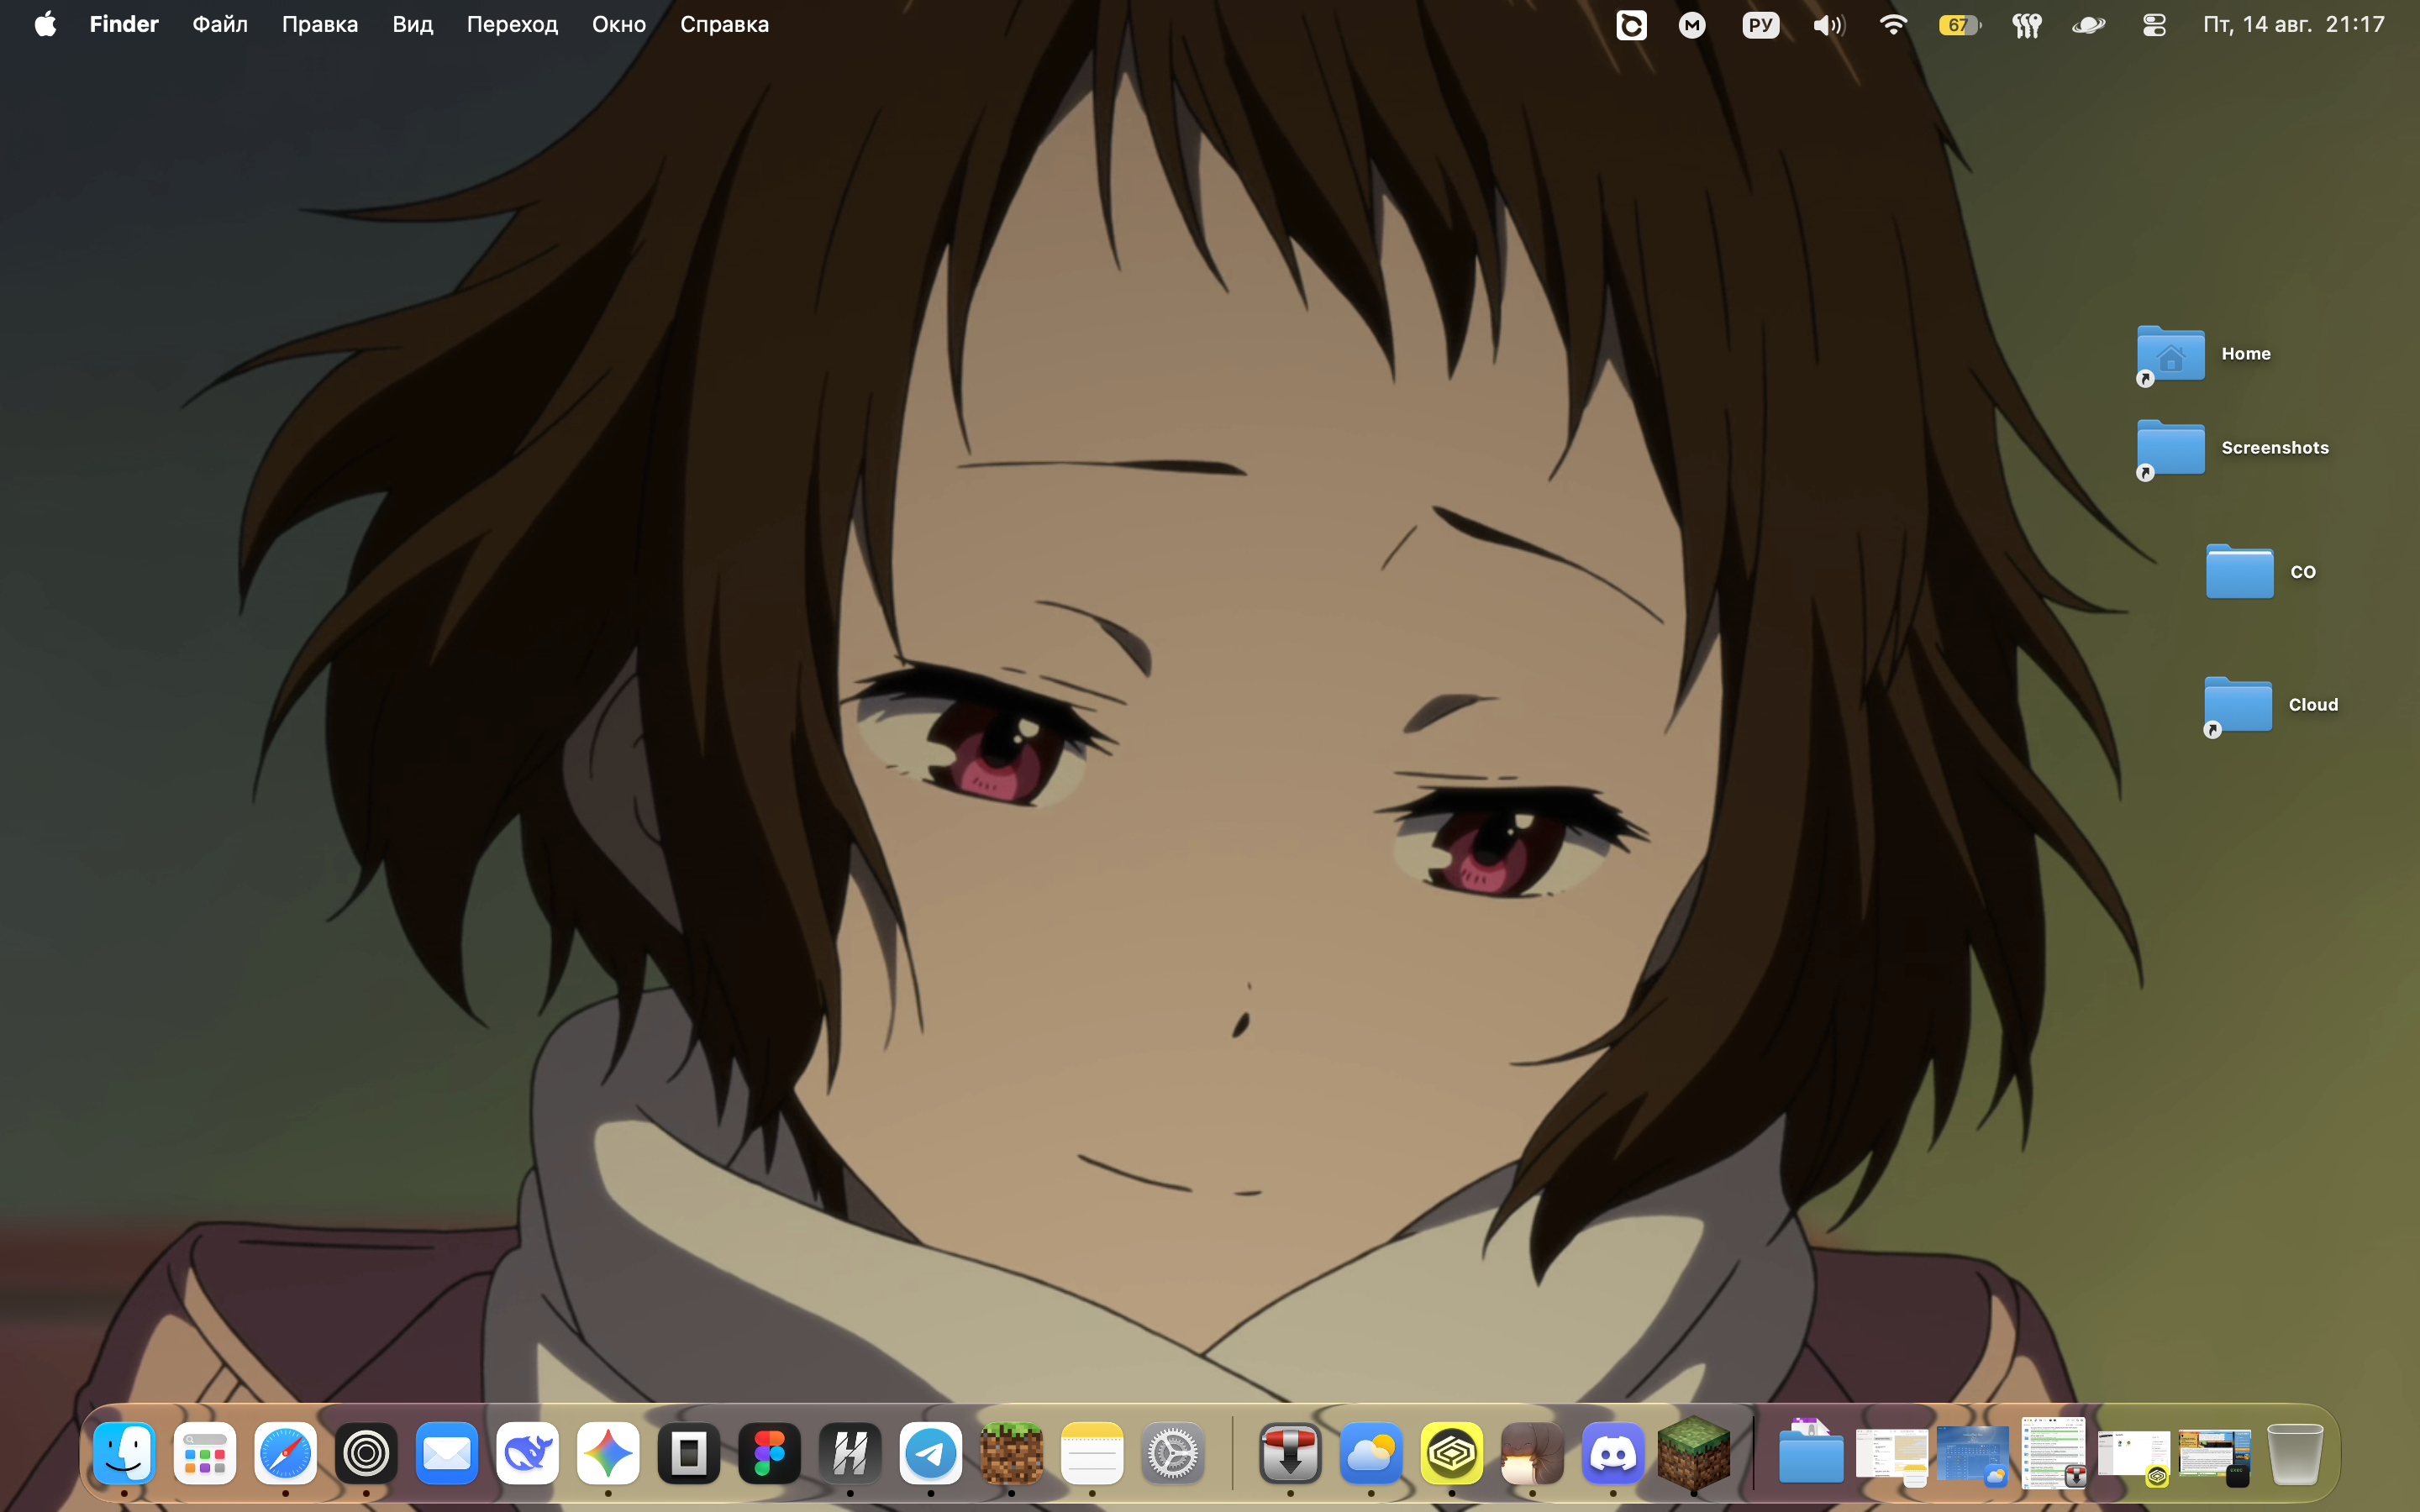Open the brown smiling-face app in dock
The width and height of the screenshot is (2420, 1512).
(x=1532, y=1453)
